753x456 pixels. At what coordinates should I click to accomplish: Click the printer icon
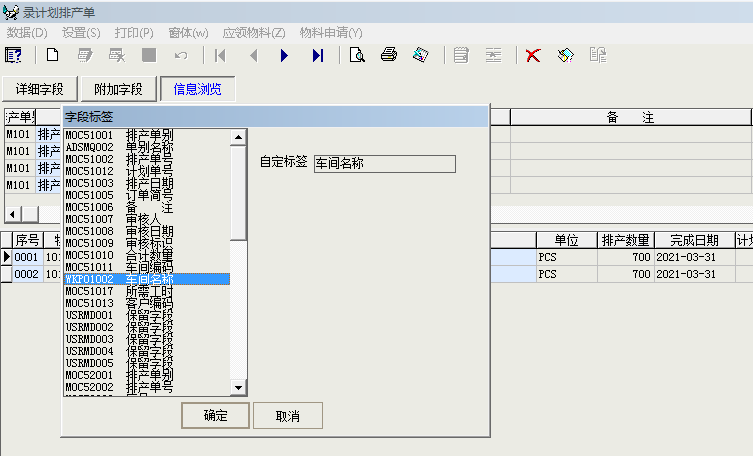click(x=389, y=55)
